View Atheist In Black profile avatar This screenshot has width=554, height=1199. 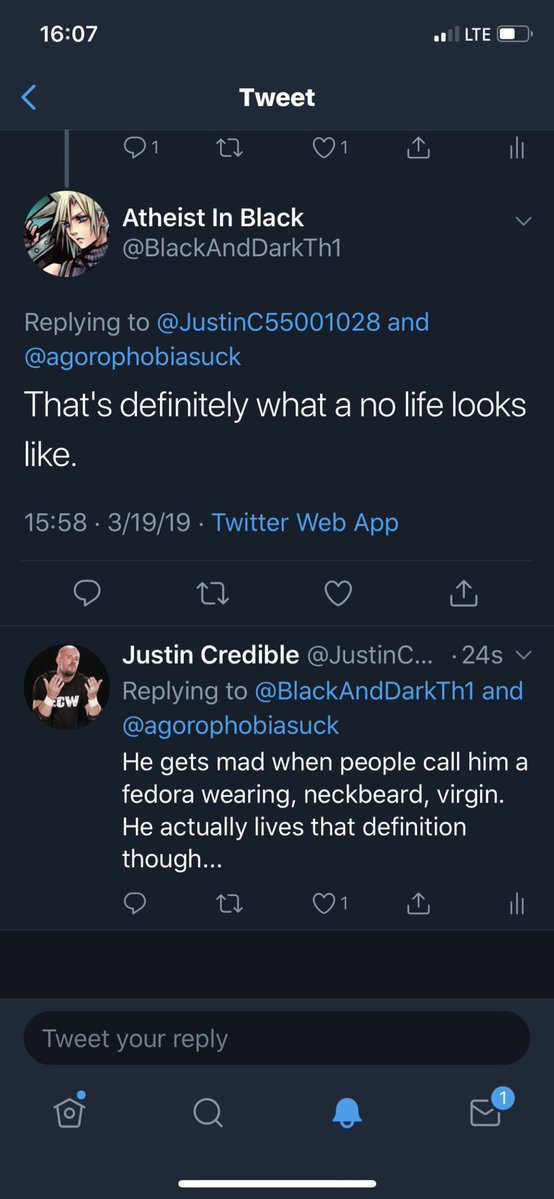tap(67, 233)
